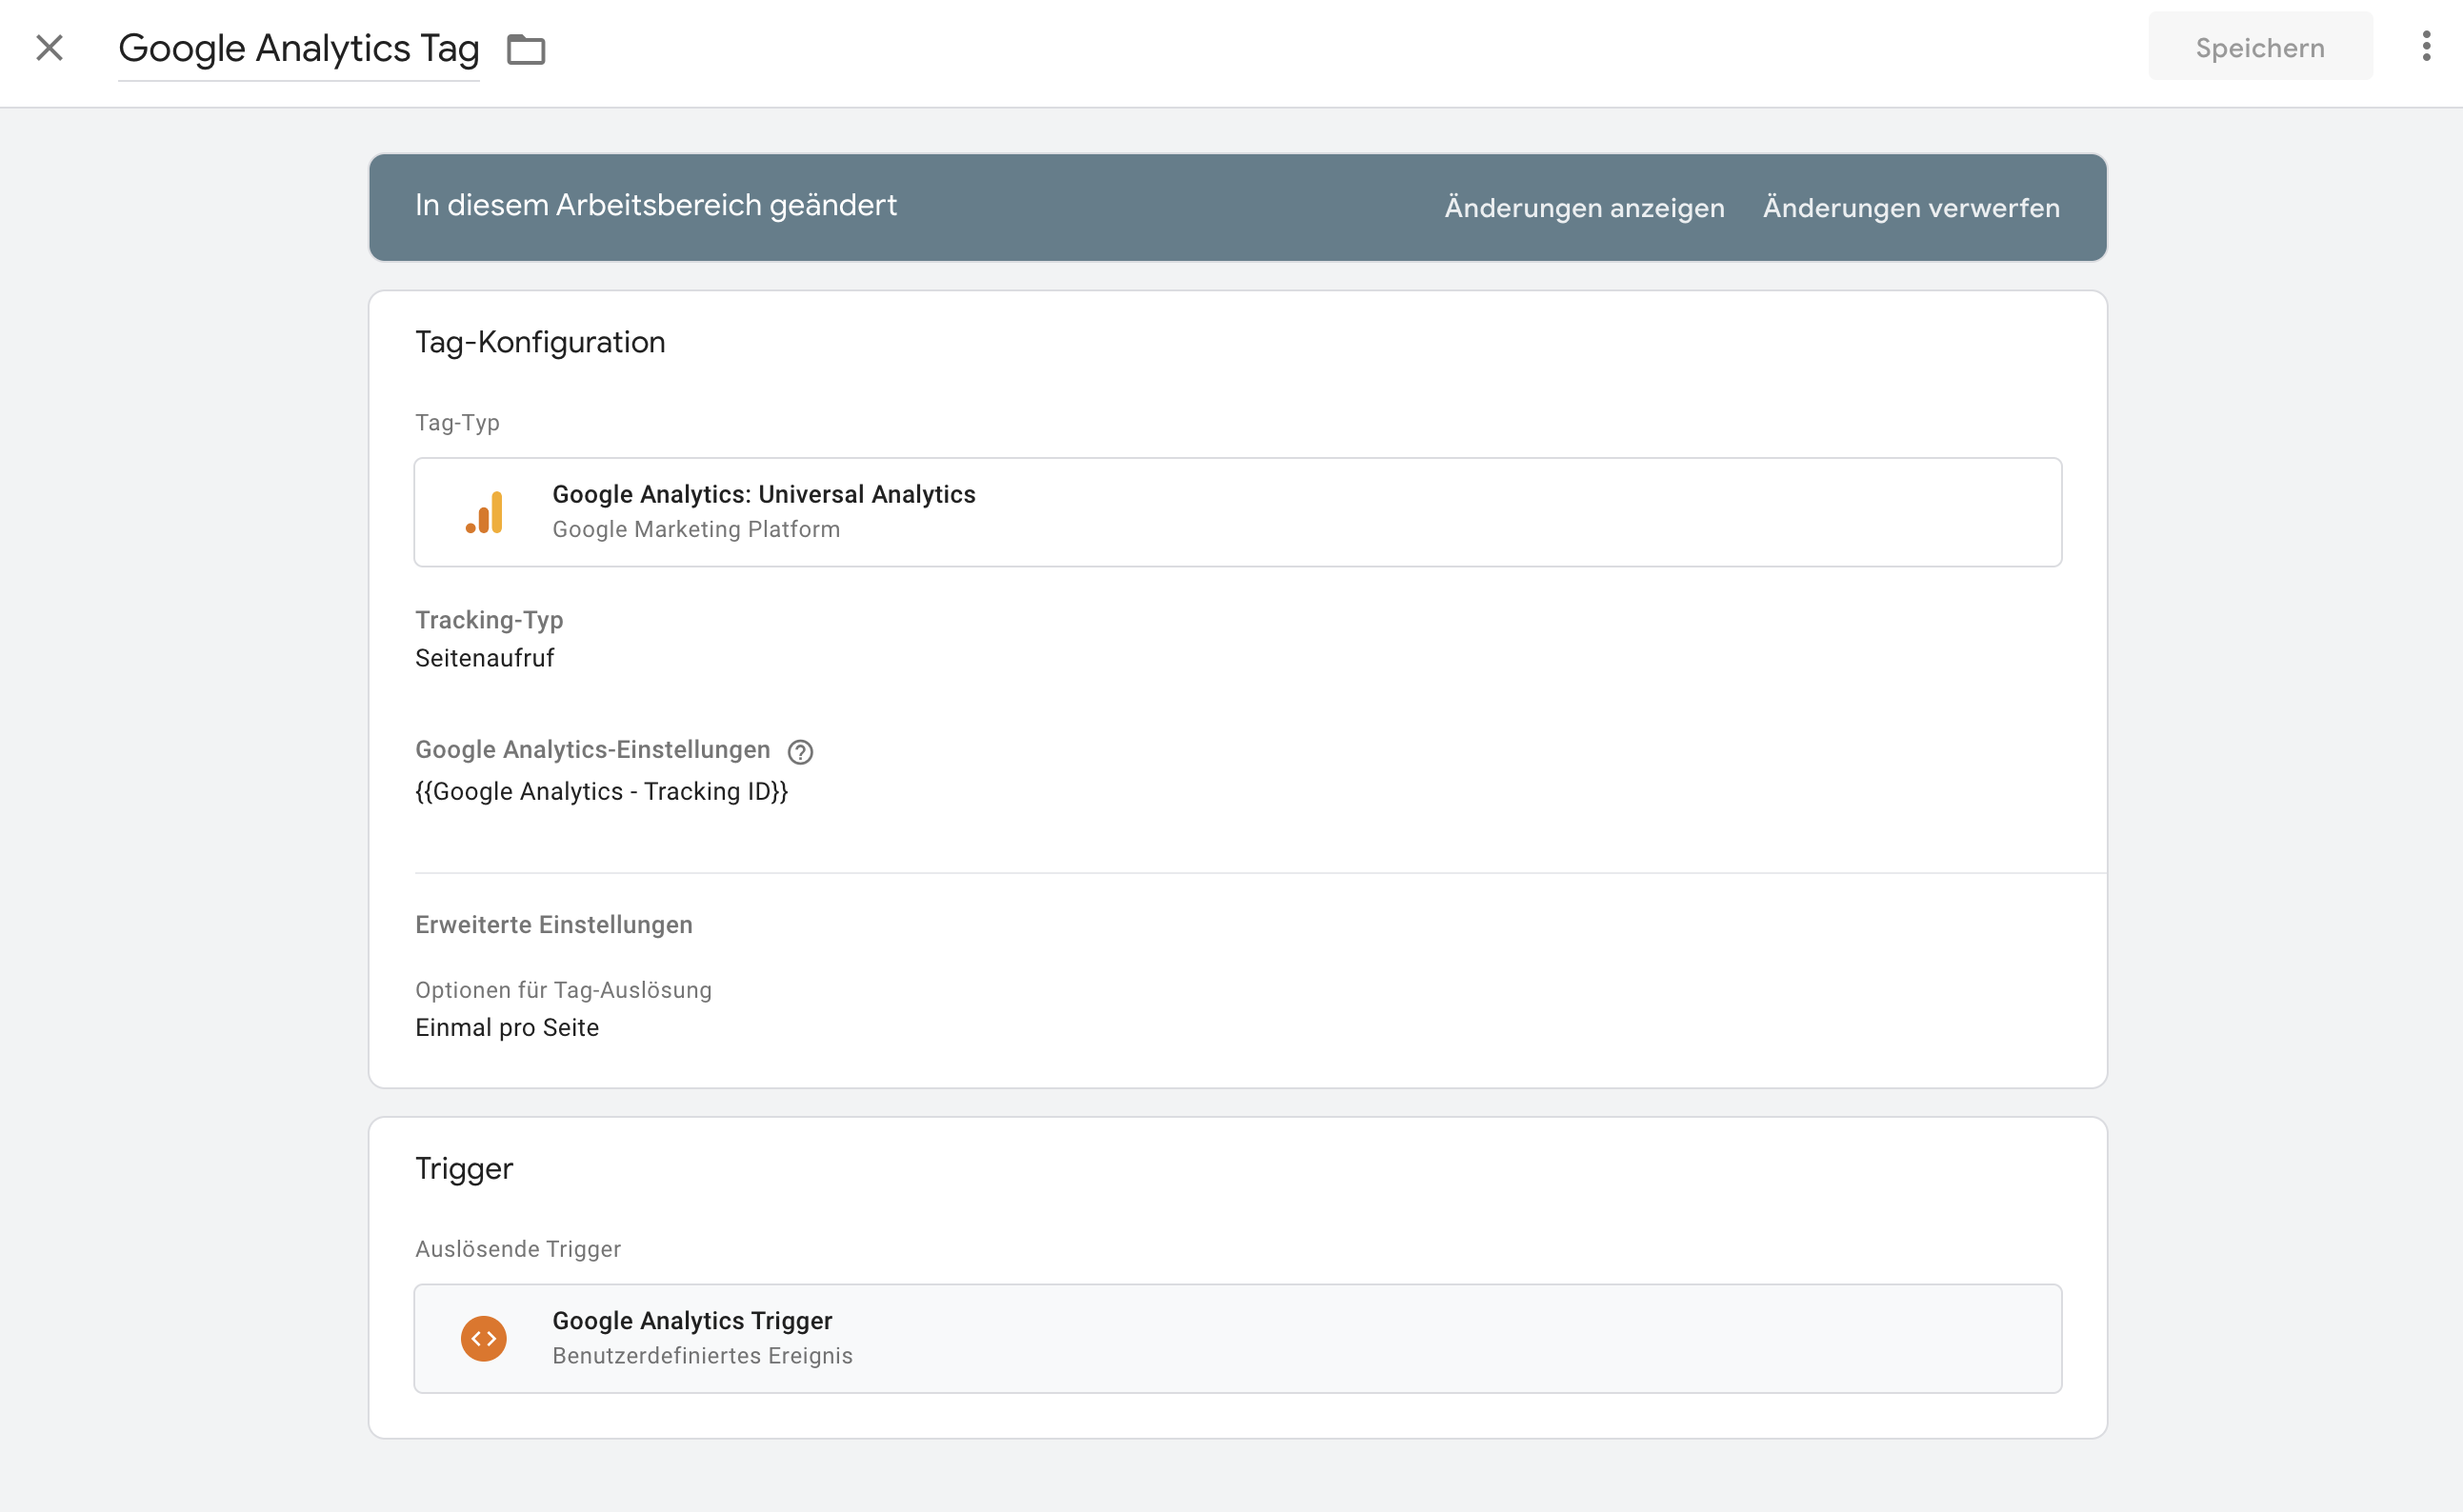Edit the tag name Google Analytics Tag
Viewport: 2463px width, 1512px height.
point(299,48)
